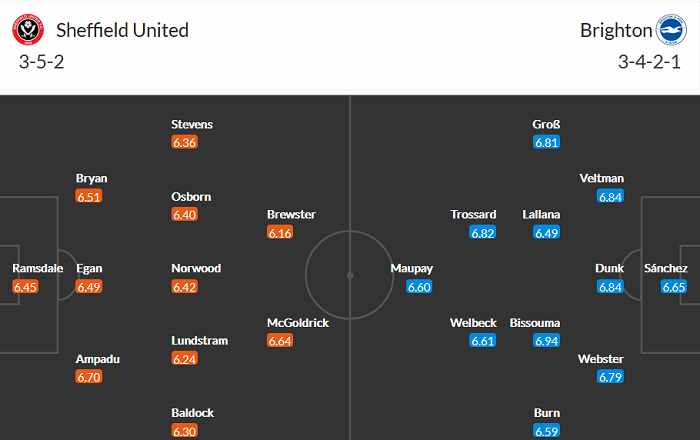Click player name Groß

pyautogui.click(x=547, y=125)
